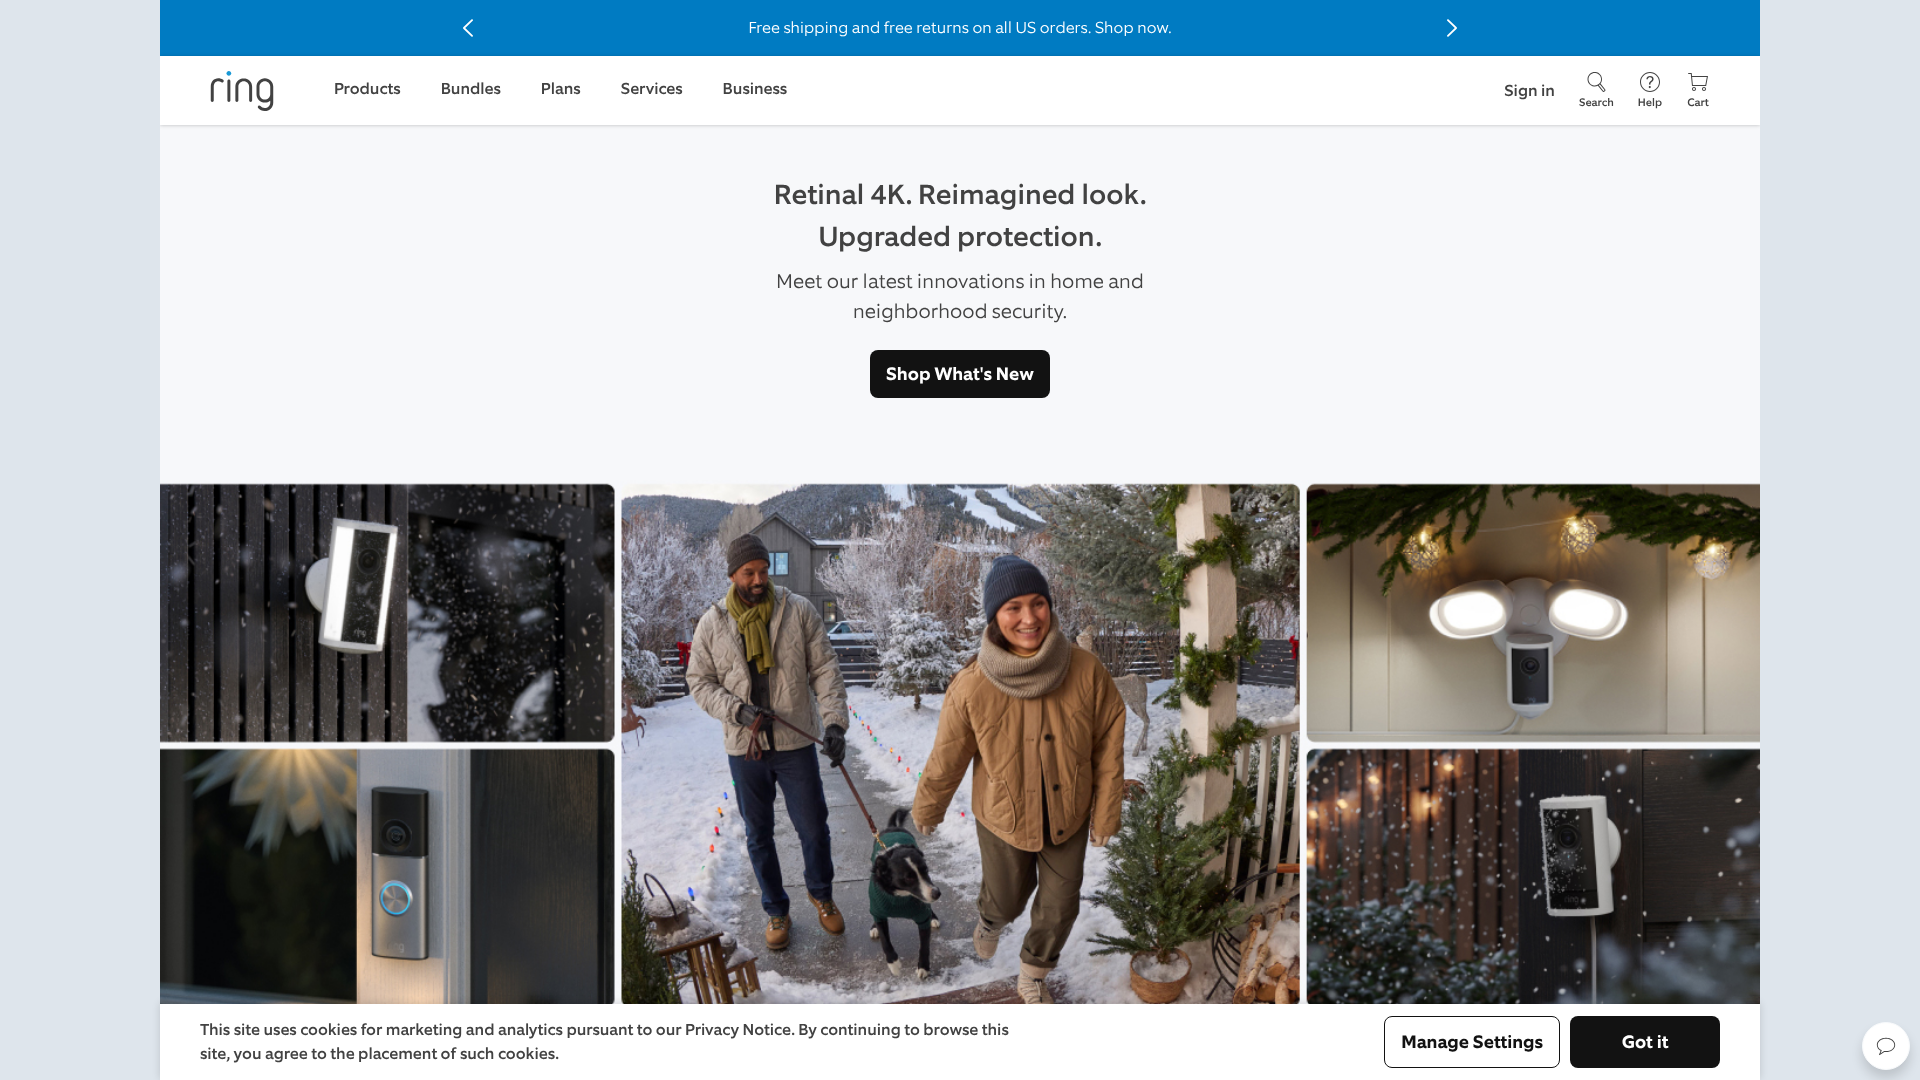Image resolution: width=1920 pixels, height=1080 pixels.
Task: Open the Plans menu item
Action: [x=560, y=89]
